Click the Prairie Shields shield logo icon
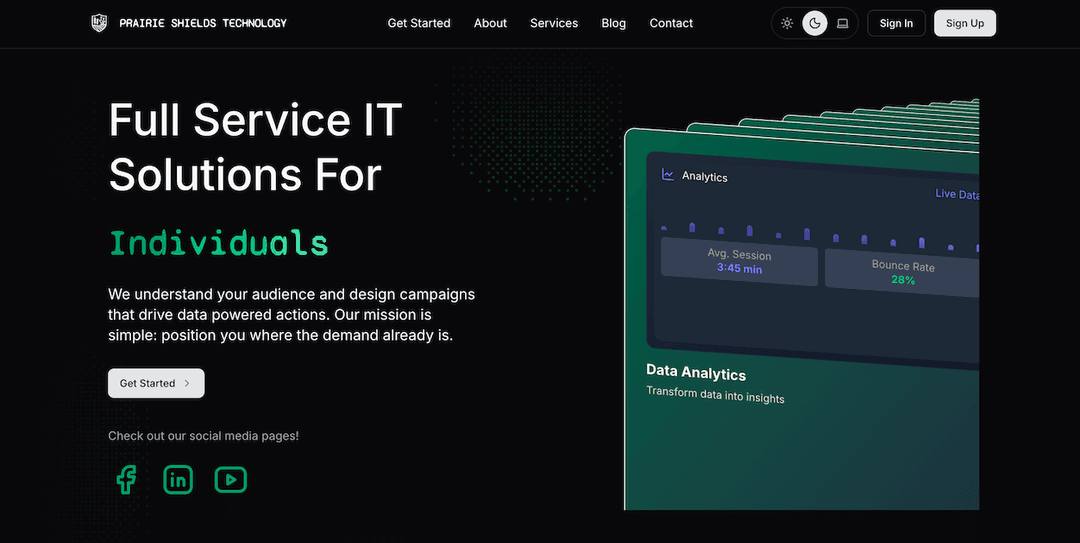The height and width of the screenshot is (543, 1080). click(98, 23)
